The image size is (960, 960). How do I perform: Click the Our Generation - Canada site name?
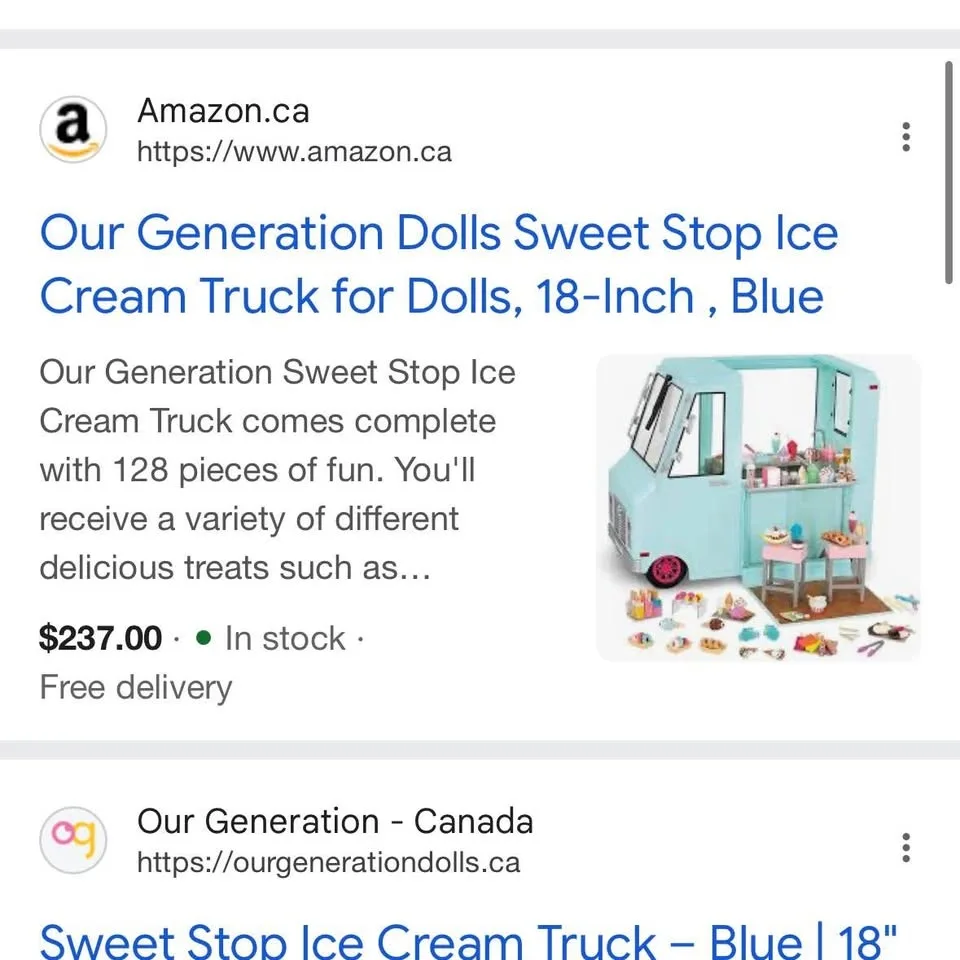click(334, 822)
